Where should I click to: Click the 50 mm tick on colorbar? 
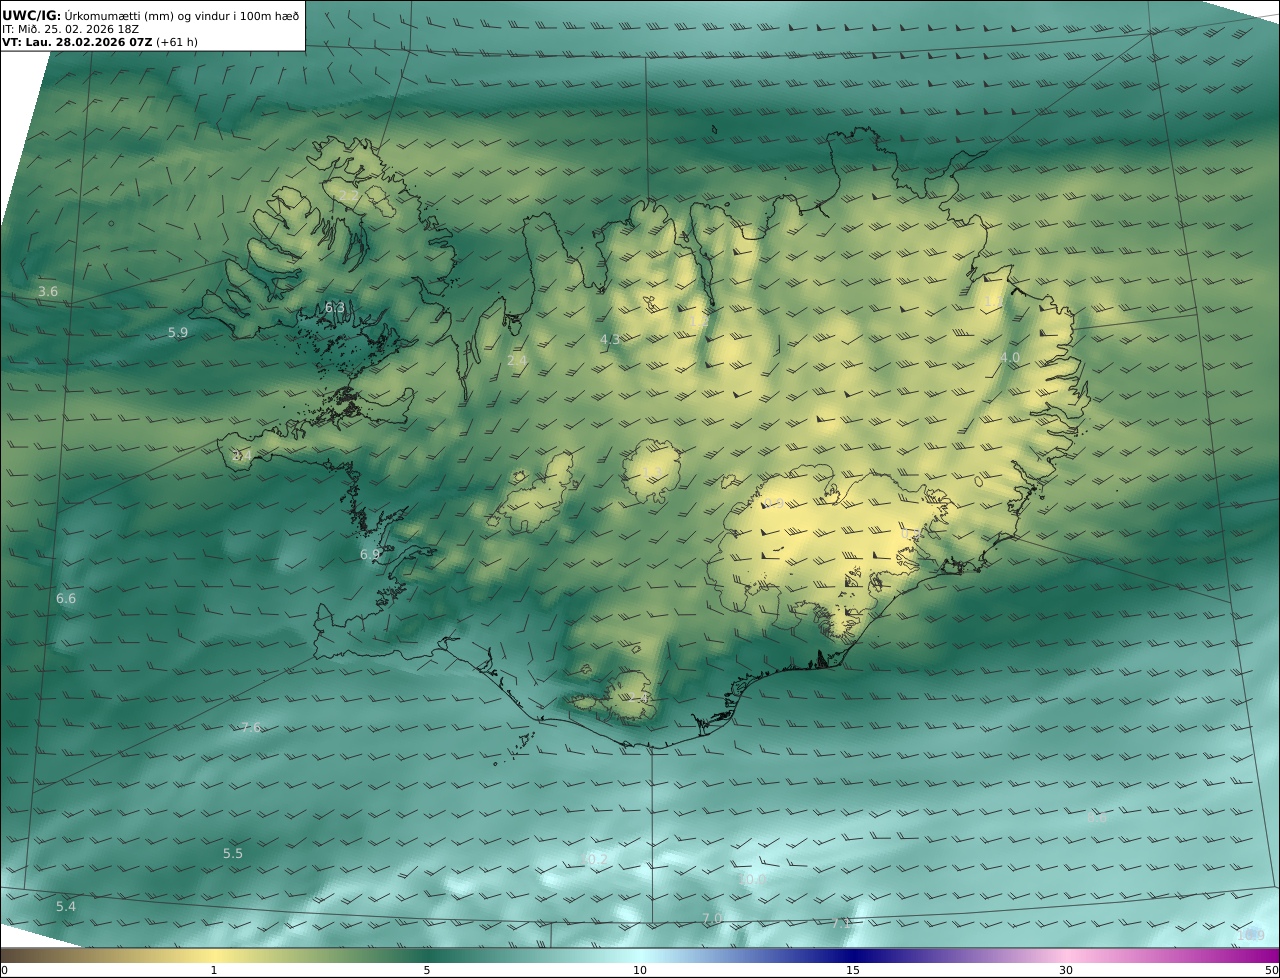pos(1272,970)
